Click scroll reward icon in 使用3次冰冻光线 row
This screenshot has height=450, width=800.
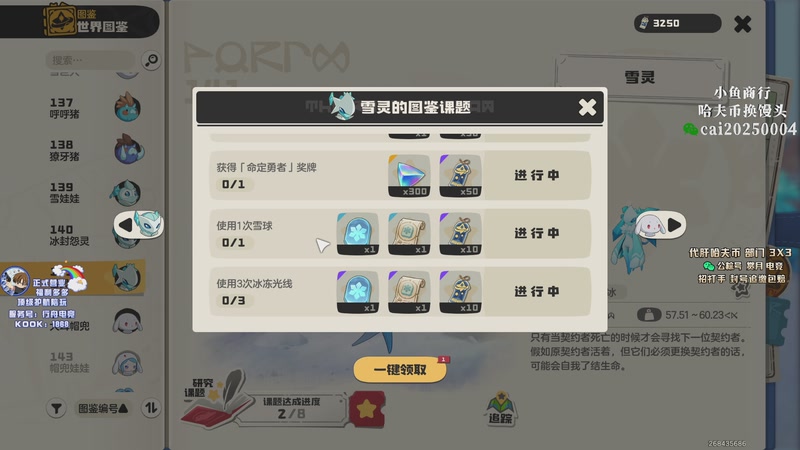pos(409,292)
